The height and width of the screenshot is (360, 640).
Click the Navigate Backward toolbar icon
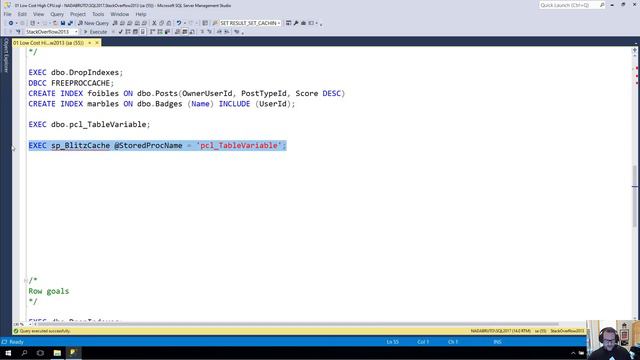pyautogui.click(x=11, y=23)
